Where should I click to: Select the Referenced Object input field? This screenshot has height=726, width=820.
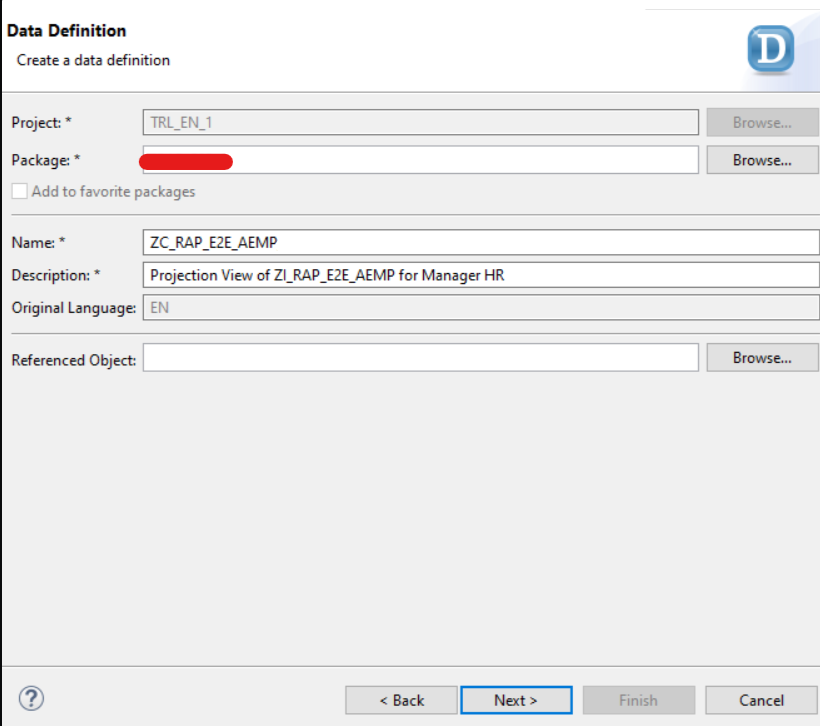pyautogui.click(x=420, y=358)
